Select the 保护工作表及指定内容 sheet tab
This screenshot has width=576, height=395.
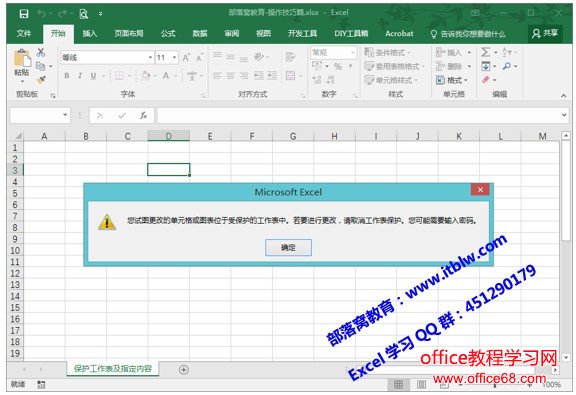click(x=113, y=369)
